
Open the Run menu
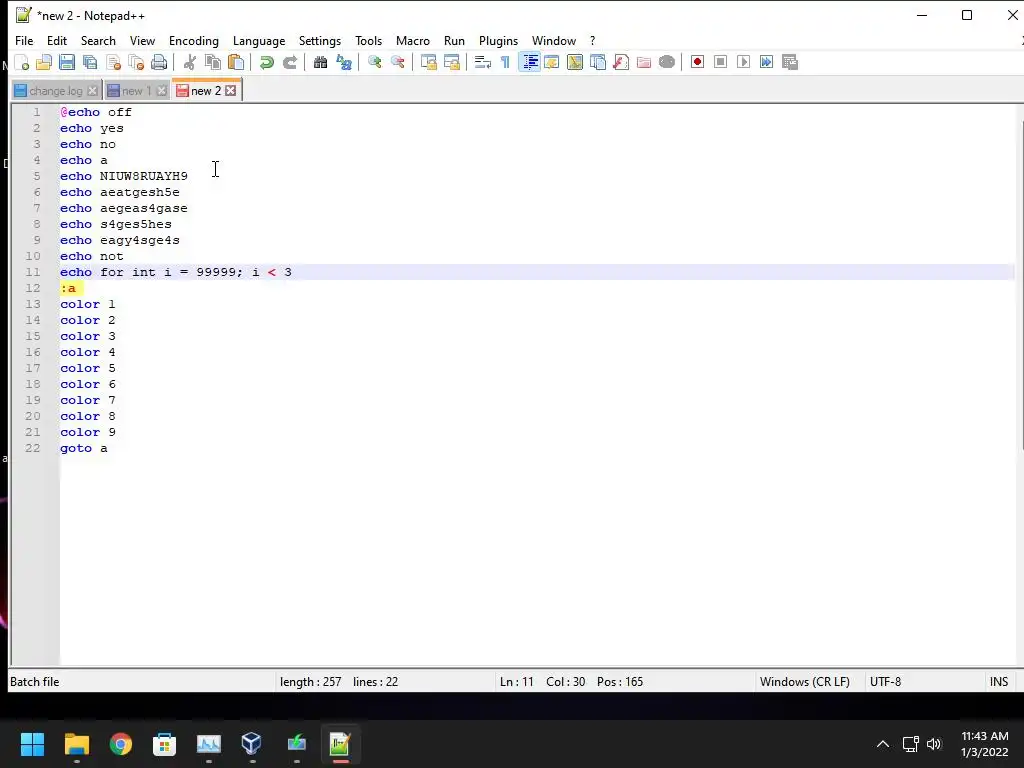[x=455, y=40]
